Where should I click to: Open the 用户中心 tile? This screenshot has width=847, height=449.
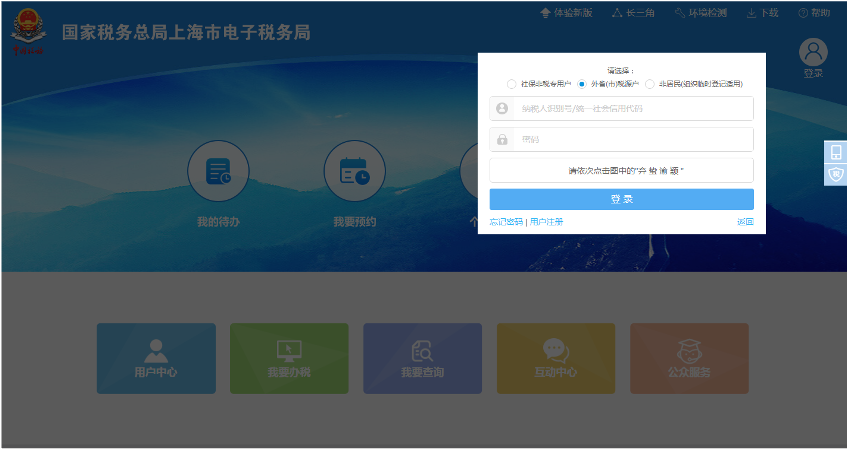[x=156, y=358]
